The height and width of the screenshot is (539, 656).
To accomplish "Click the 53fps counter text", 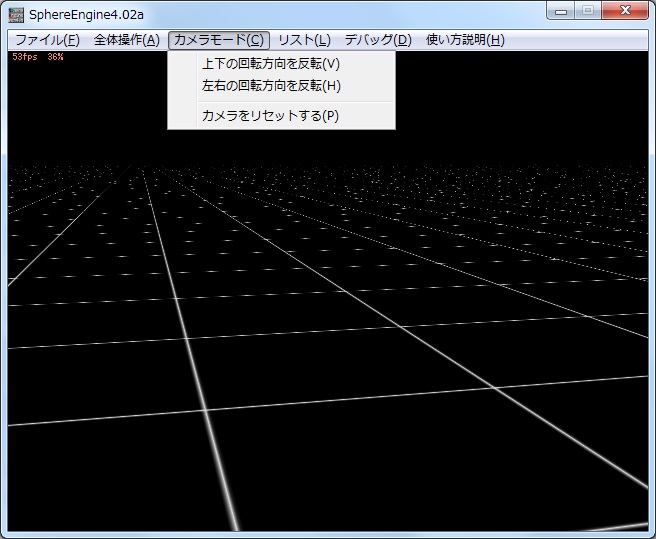I will pyautogui.click(x=25, y=57).
